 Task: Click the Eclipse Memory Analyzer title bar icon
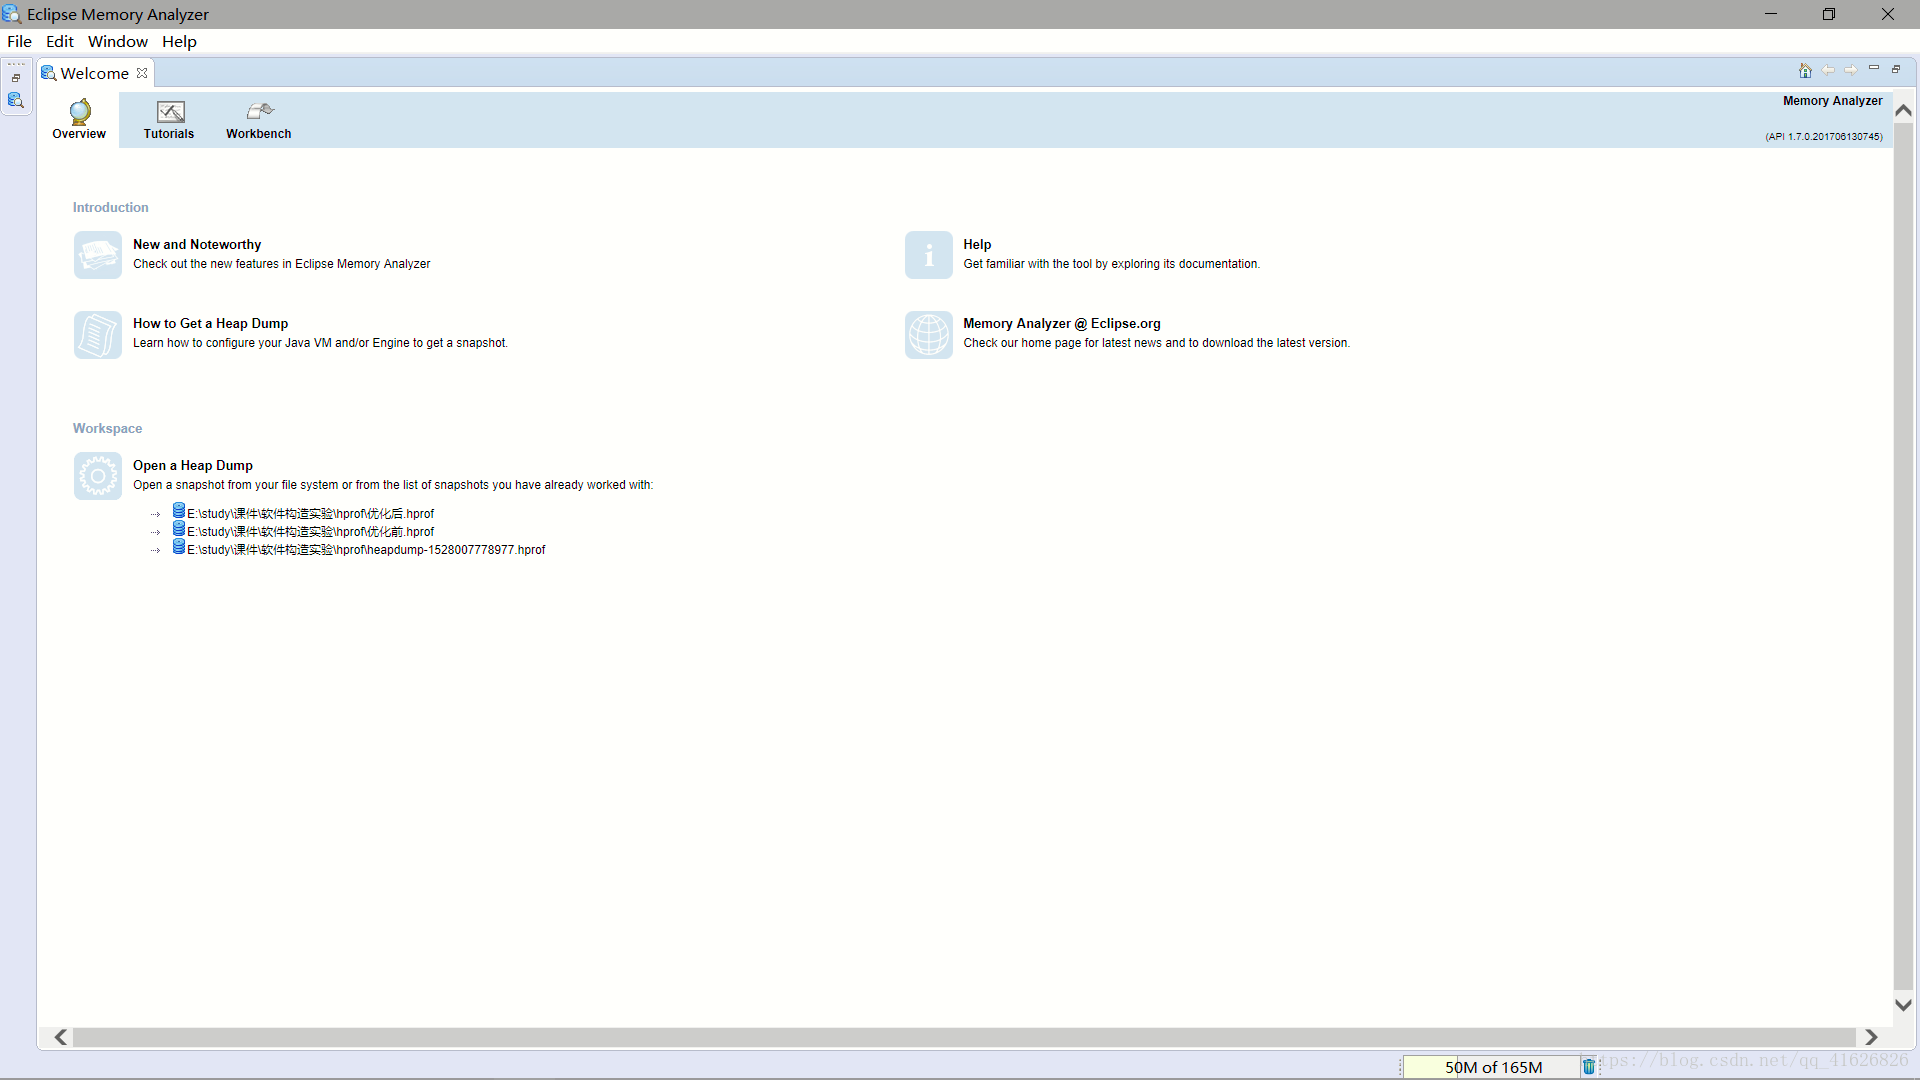coord(11,14)
